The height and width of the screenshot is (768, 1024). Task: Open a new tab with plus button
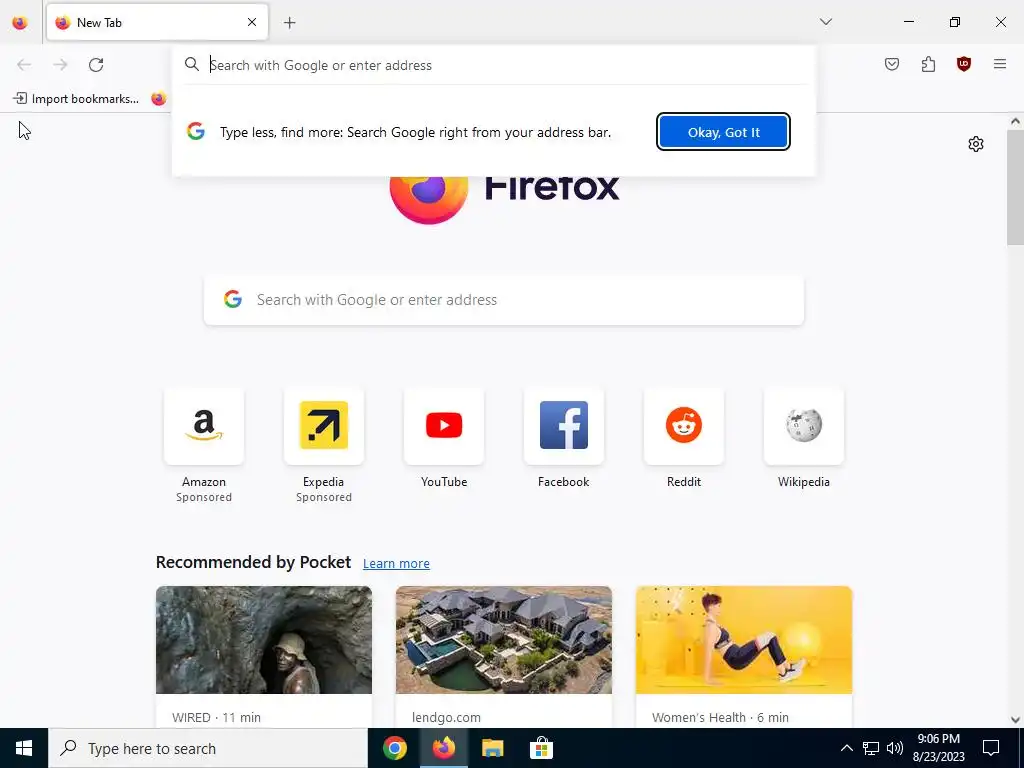(x=290, y=23)
